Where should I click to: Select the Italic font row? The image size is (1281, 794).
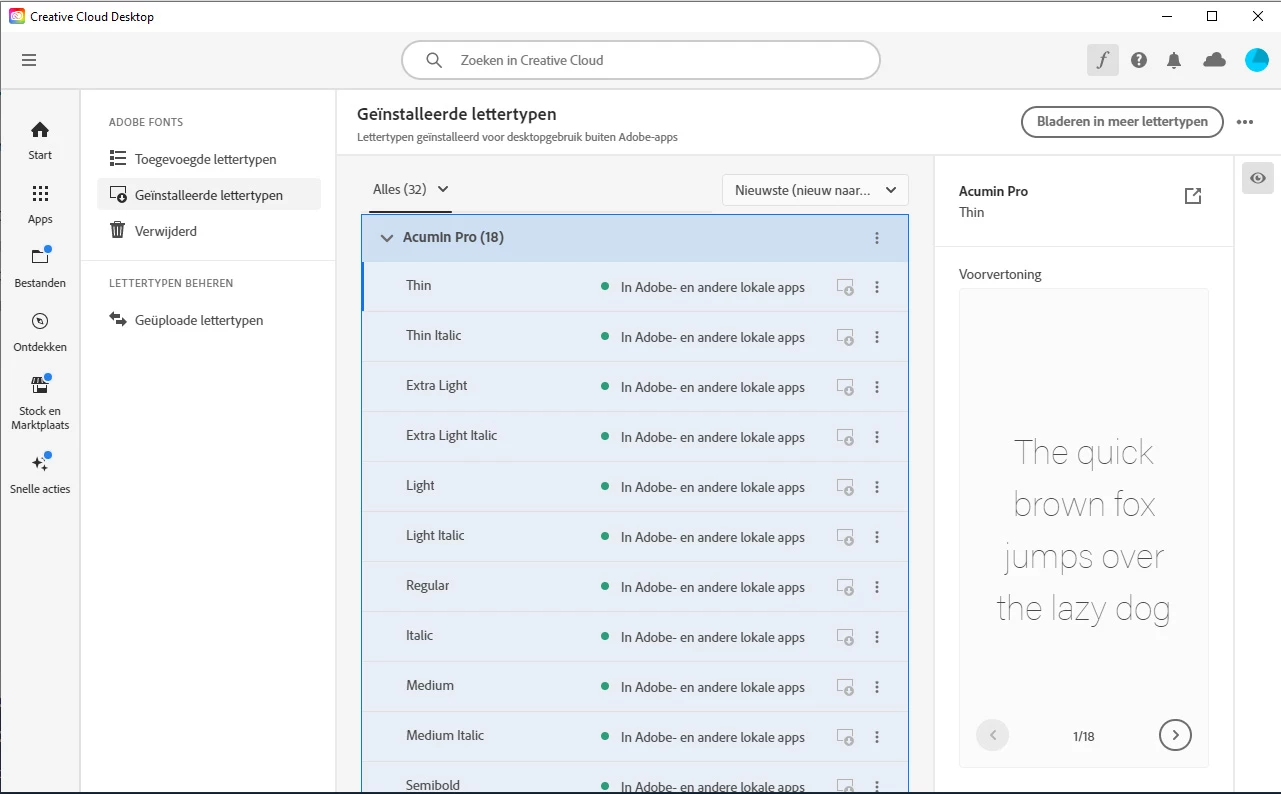point(635,637)
